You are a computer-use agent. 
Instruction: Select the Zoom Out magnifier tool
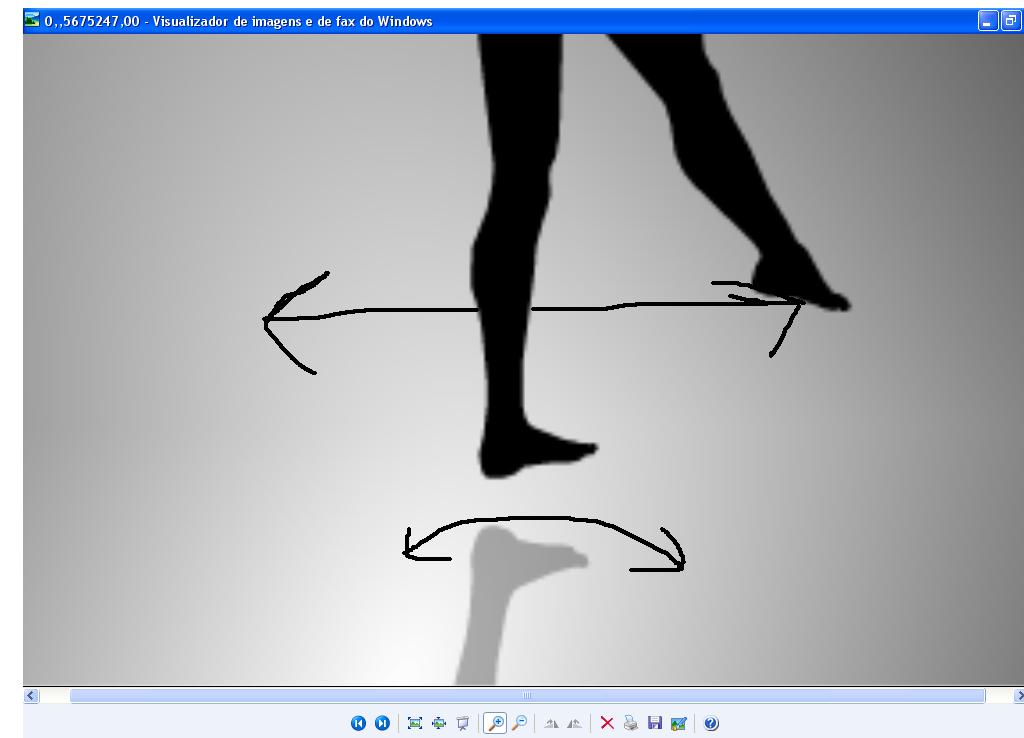coord(520,723)
